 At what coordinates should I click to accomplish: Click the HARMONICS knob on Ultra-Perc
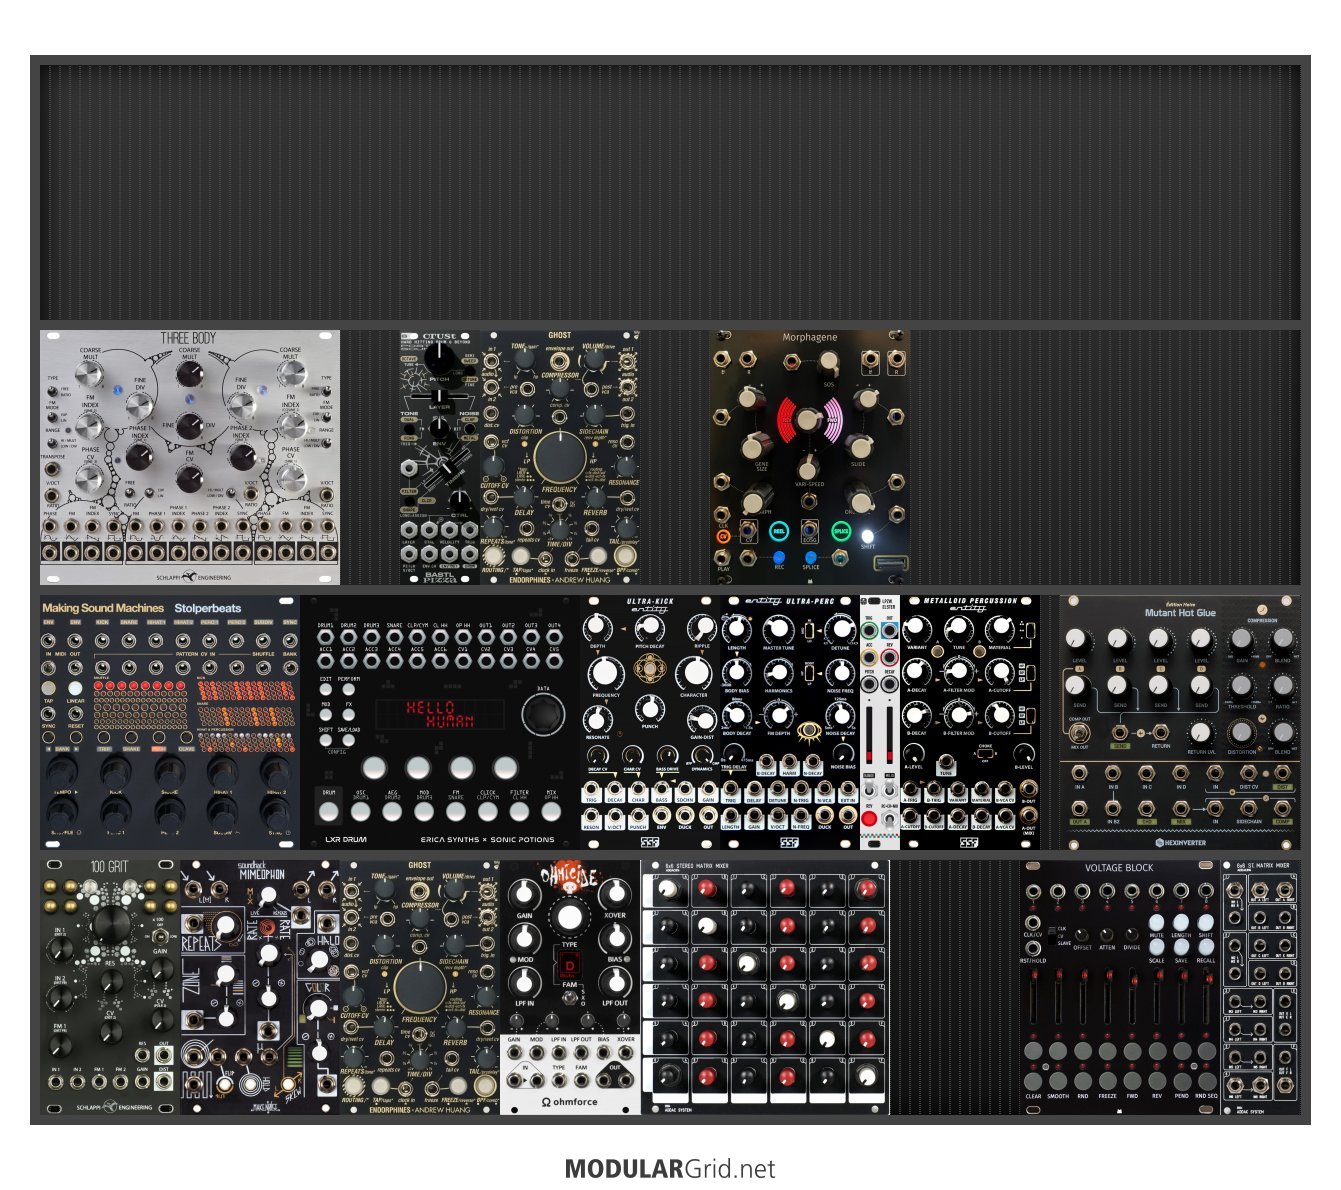pyautogui.click(x=778, y=672)
